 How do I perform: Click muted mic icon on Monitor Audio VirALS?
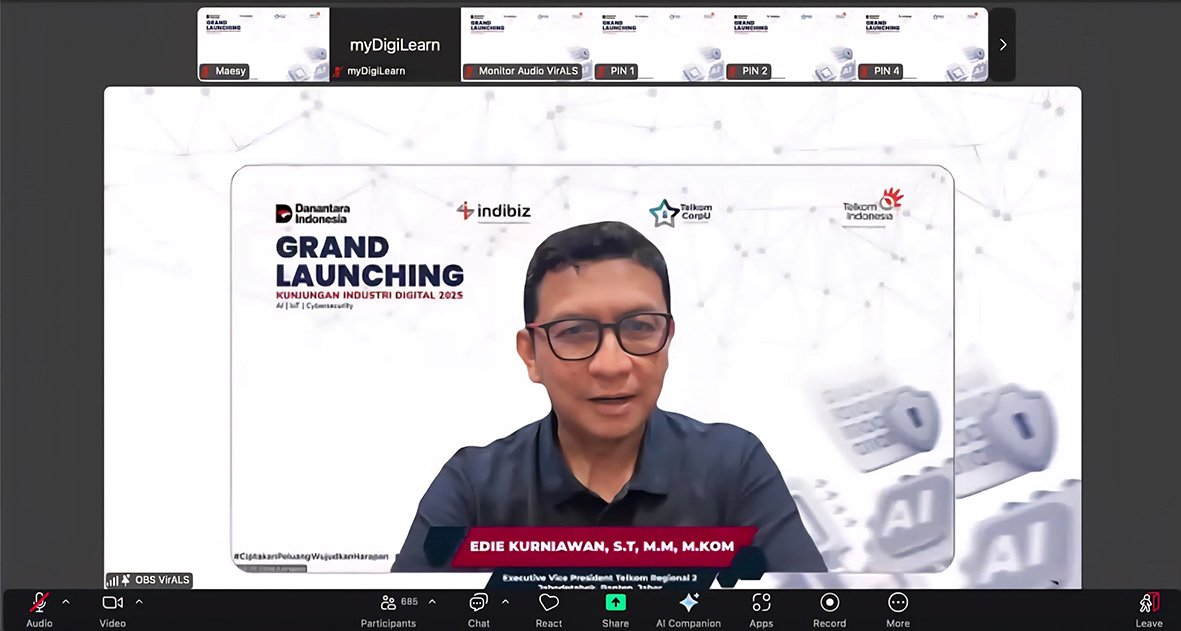(x=470, y=72)
